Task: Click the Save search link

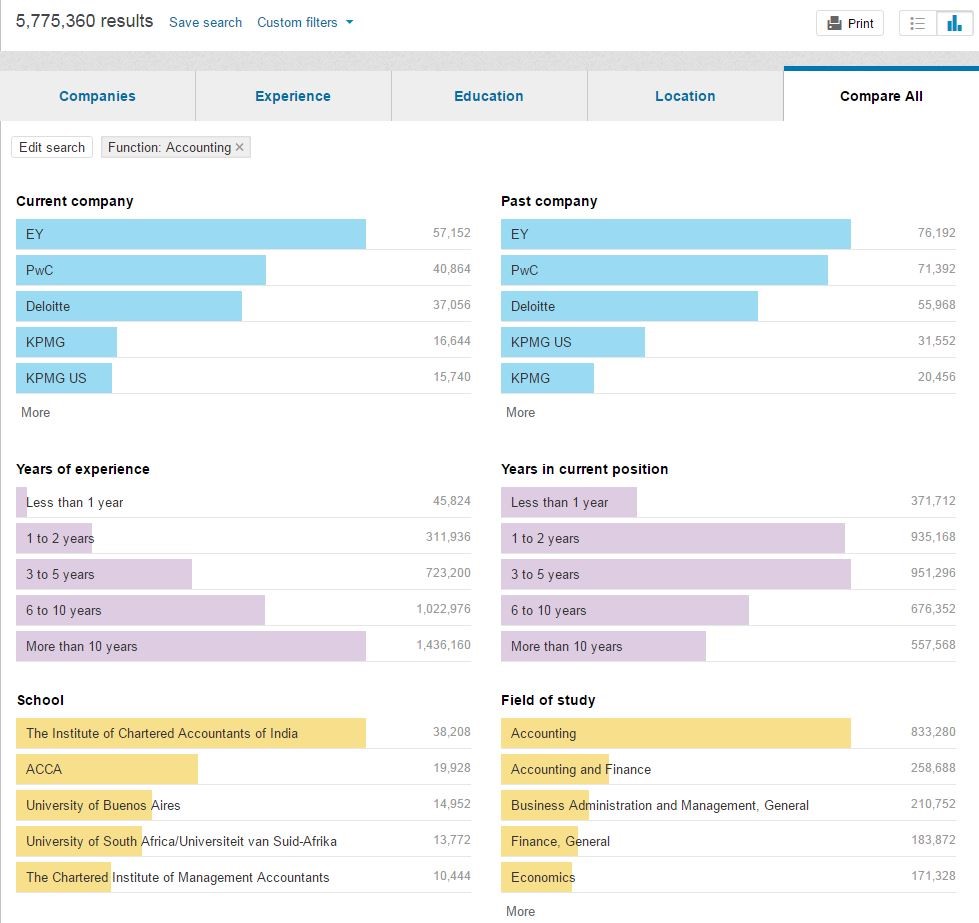Action: click(x=205, y=22)
